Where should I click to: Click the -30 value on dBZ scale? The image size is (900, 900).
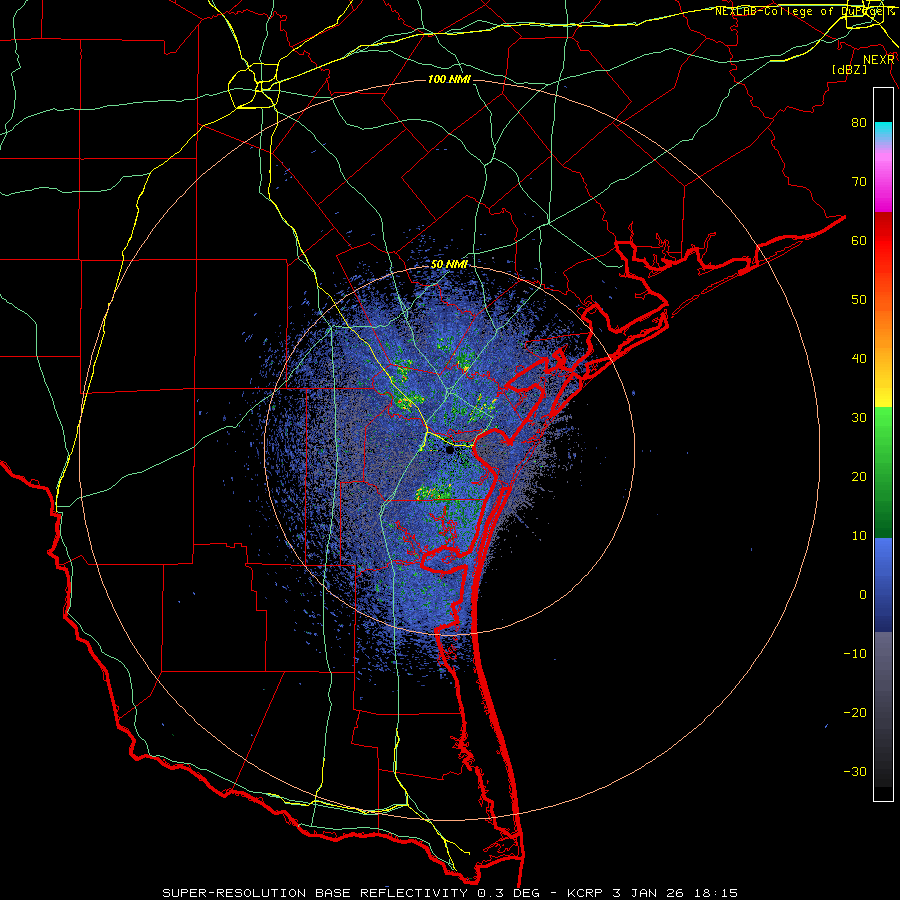(855, 771)
